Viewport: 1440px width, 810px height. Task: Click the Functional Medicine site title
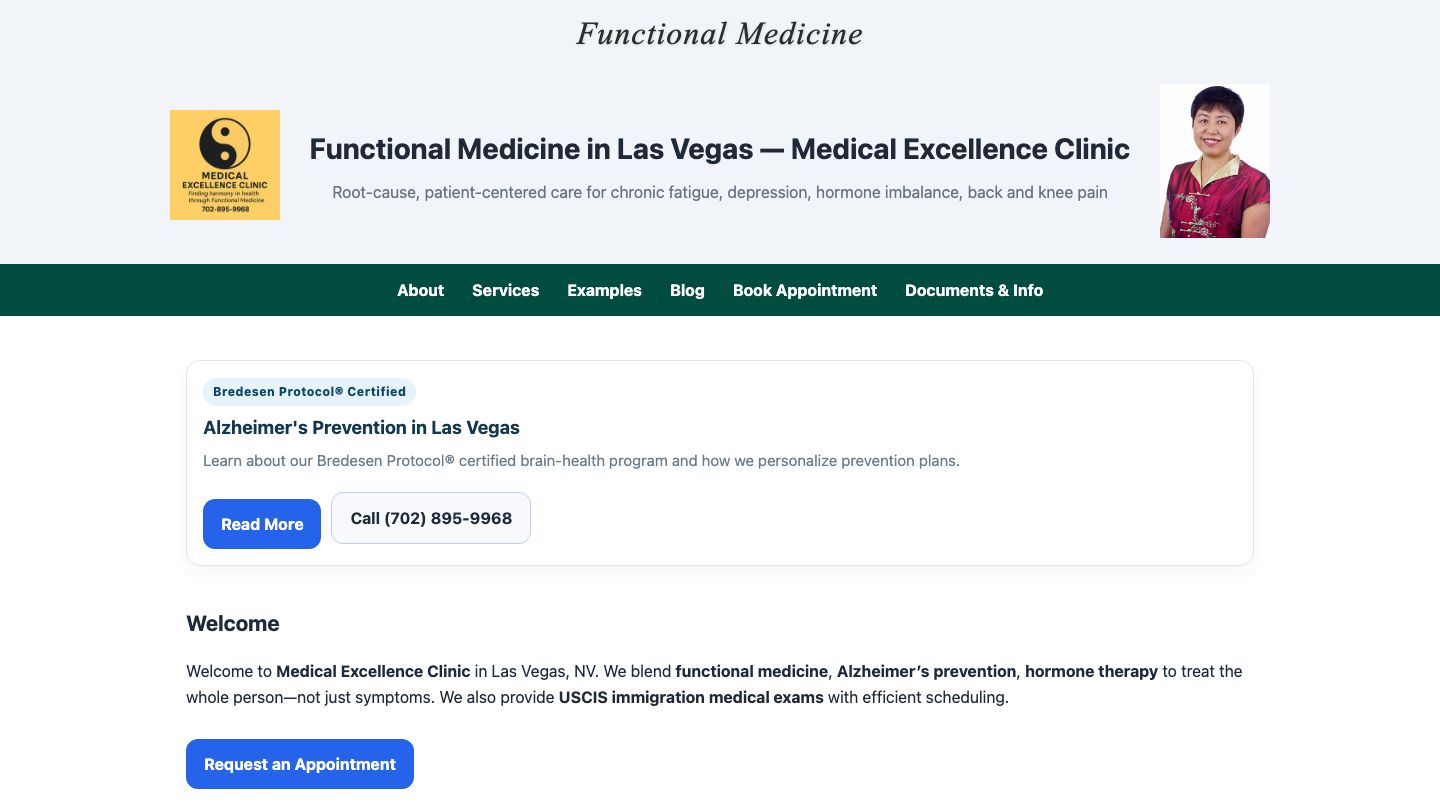719,33
